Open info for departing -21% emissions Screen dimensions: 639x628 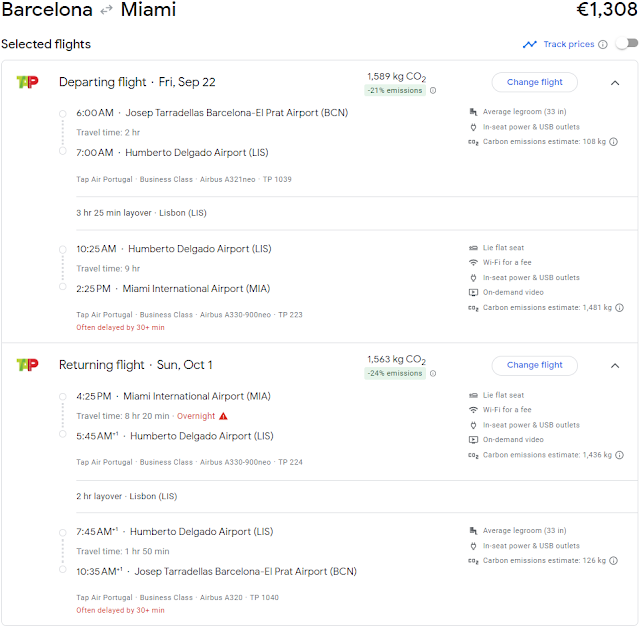pos(433,91)
